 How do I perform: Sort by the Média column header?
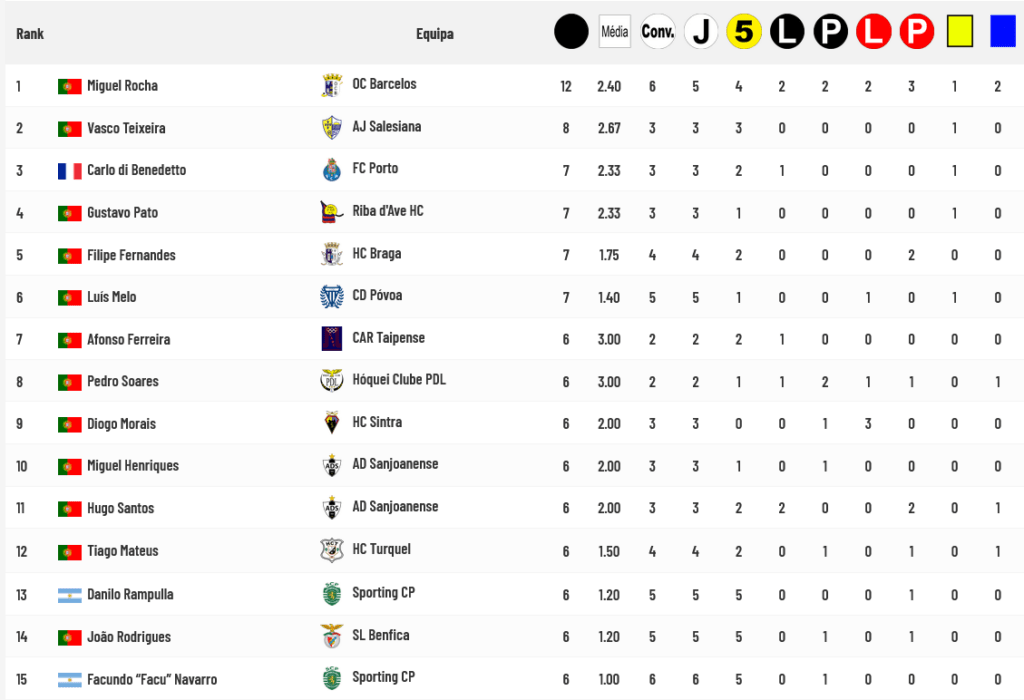[614, 33]
